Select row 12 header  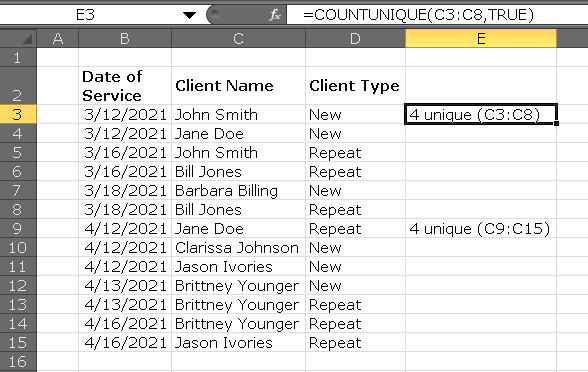tap(18, 286)
